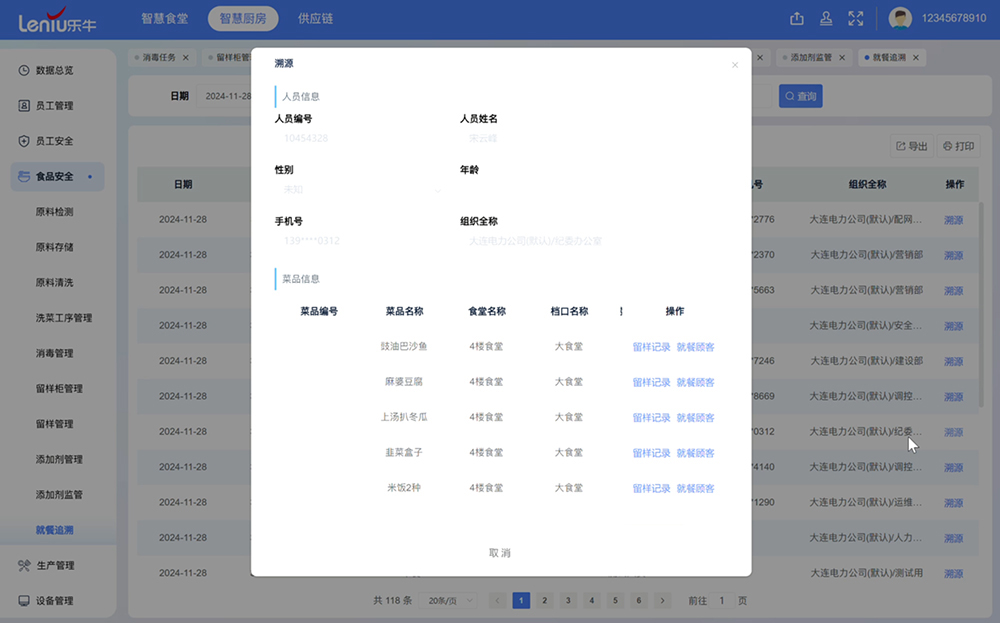Click the 取消 button in dialog

pyautogui.click(x=500, y=553)
